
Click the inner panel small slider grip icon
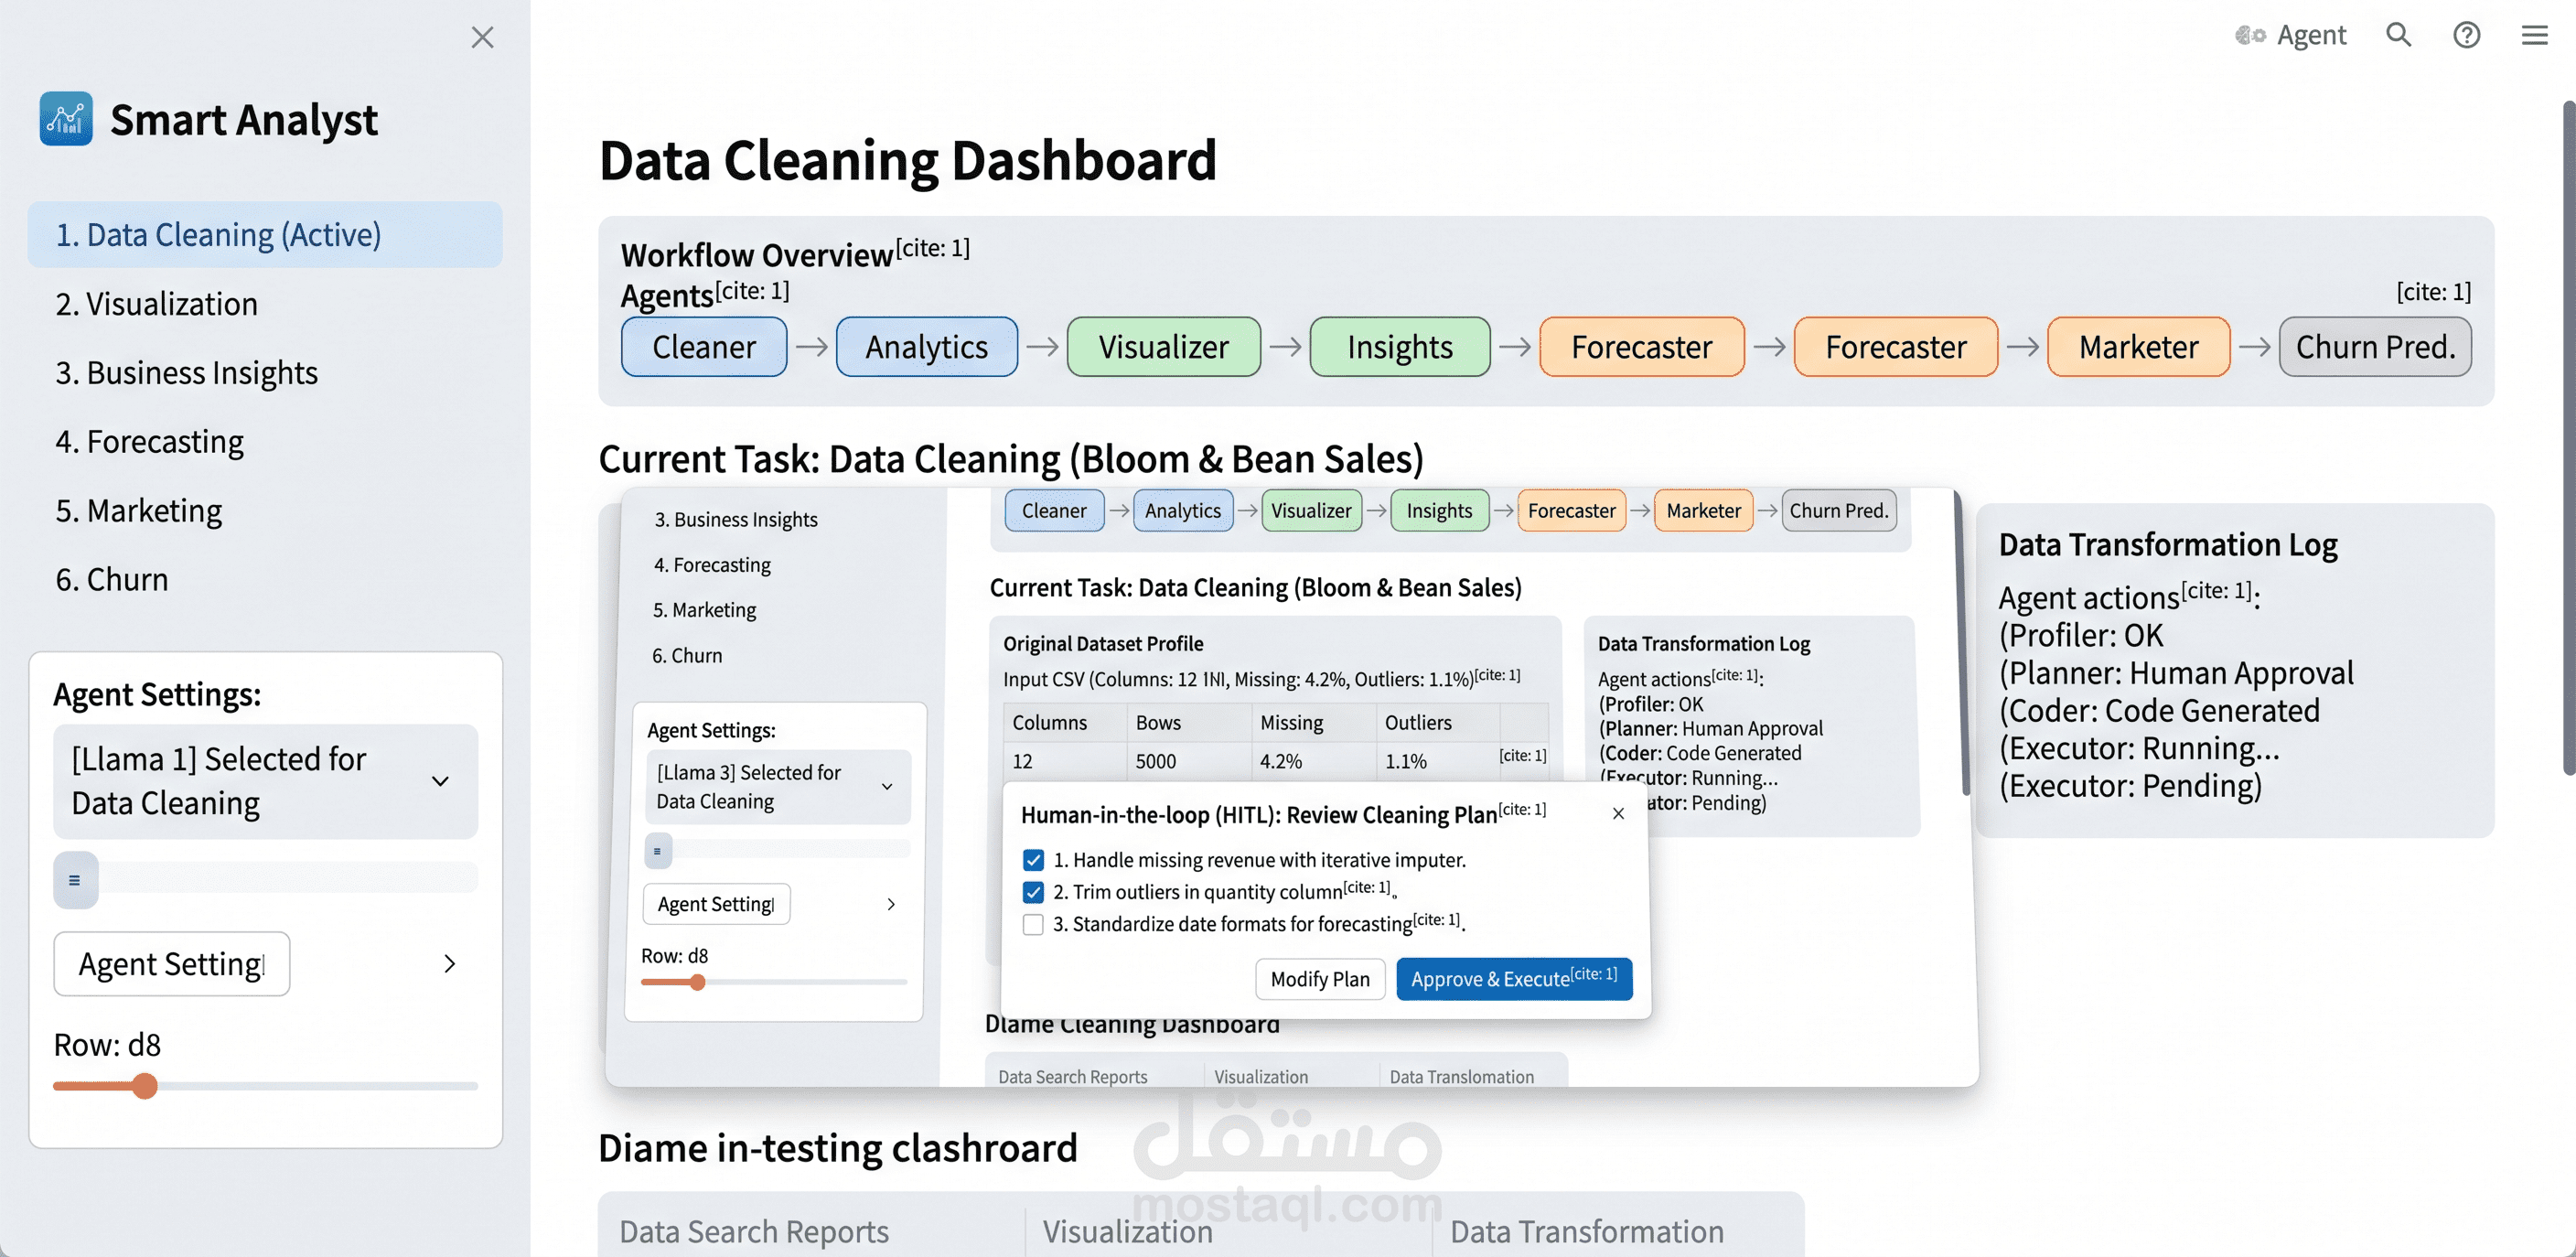pos(658,851)
